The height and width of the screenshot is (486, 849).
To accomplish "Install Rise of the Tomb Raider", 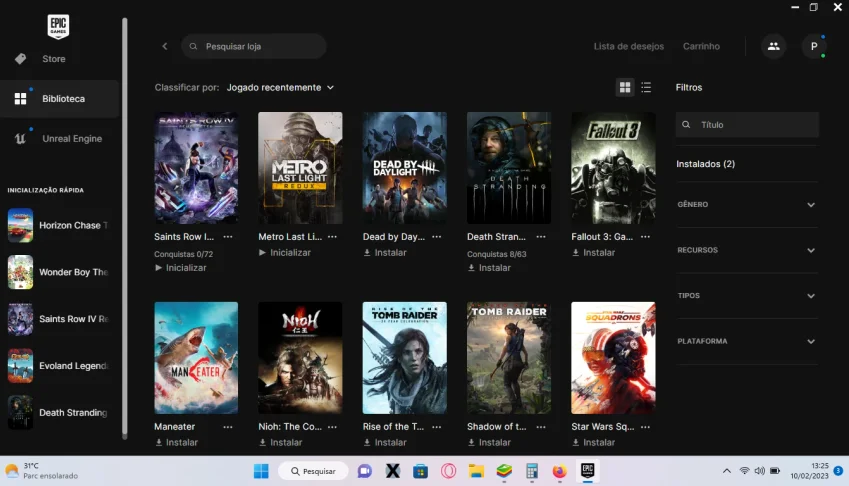I will click(385, 442).
